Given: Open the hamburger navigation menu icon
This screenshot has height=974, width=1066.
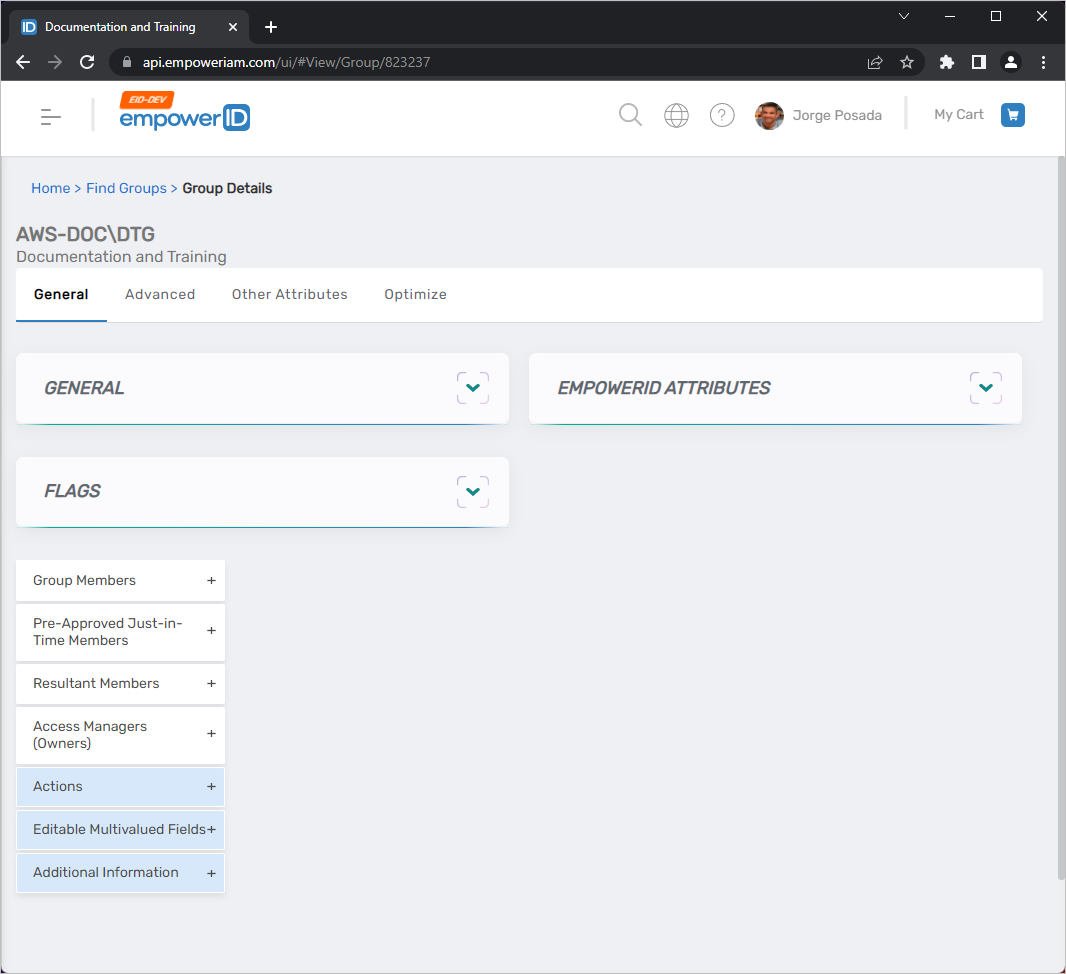Looking at the screenshot, I should (50, 116).
